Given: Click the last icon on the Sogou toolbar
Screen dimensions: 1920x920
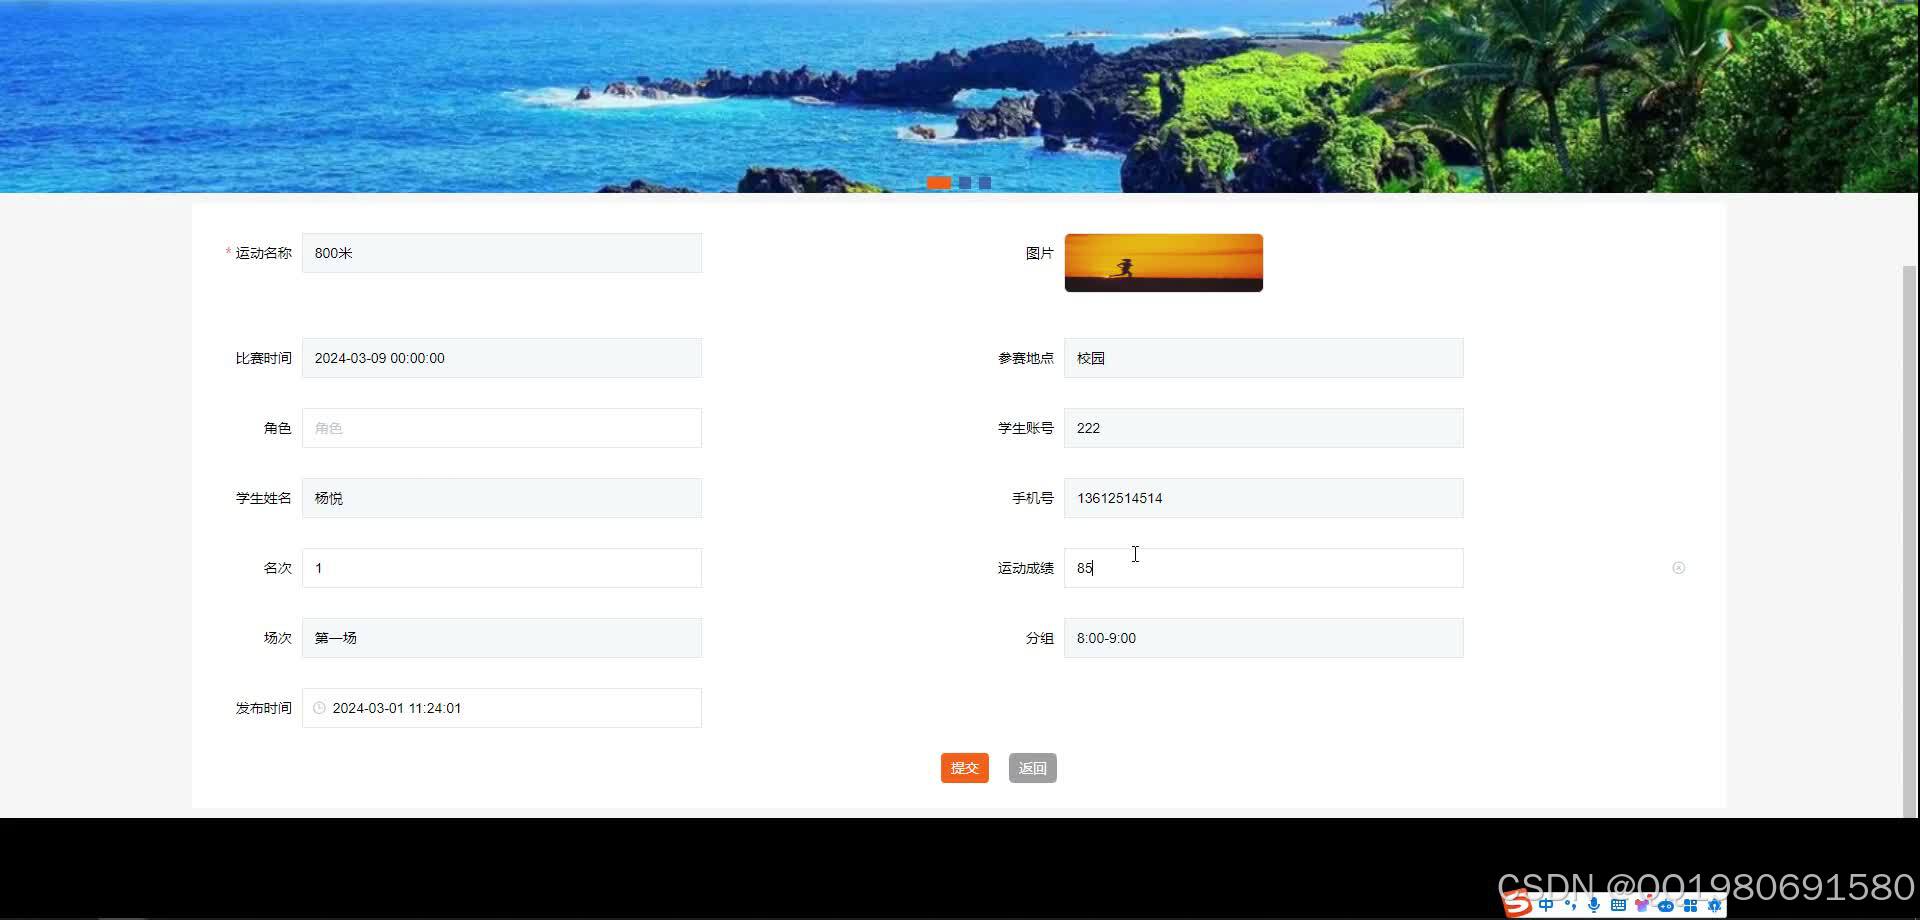Looking at the screenshot, I should pyautogui.click(x=1714, y=905).
